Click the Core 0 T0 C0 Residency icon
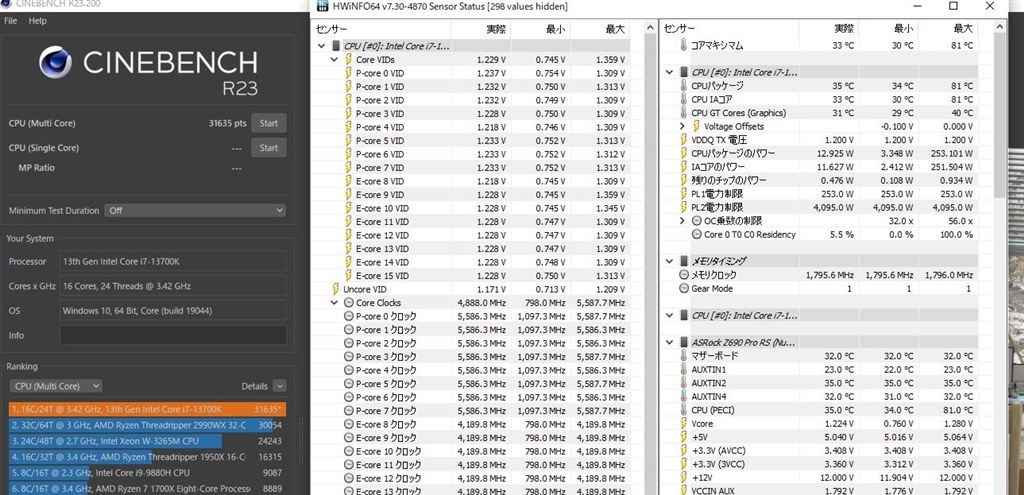The width and height of the screenshot is (1024, 495). click(x=696, y=234)
